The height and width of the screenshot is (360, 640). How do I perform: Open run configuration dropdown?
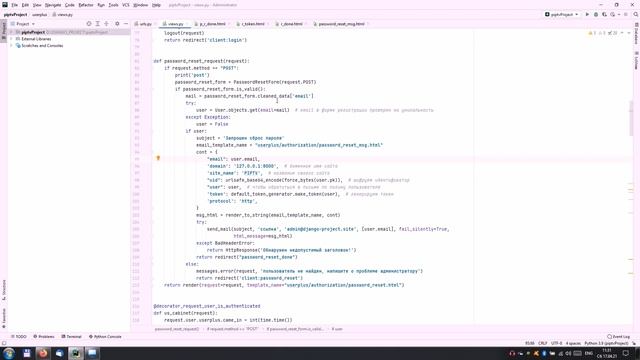coord(562,14)
